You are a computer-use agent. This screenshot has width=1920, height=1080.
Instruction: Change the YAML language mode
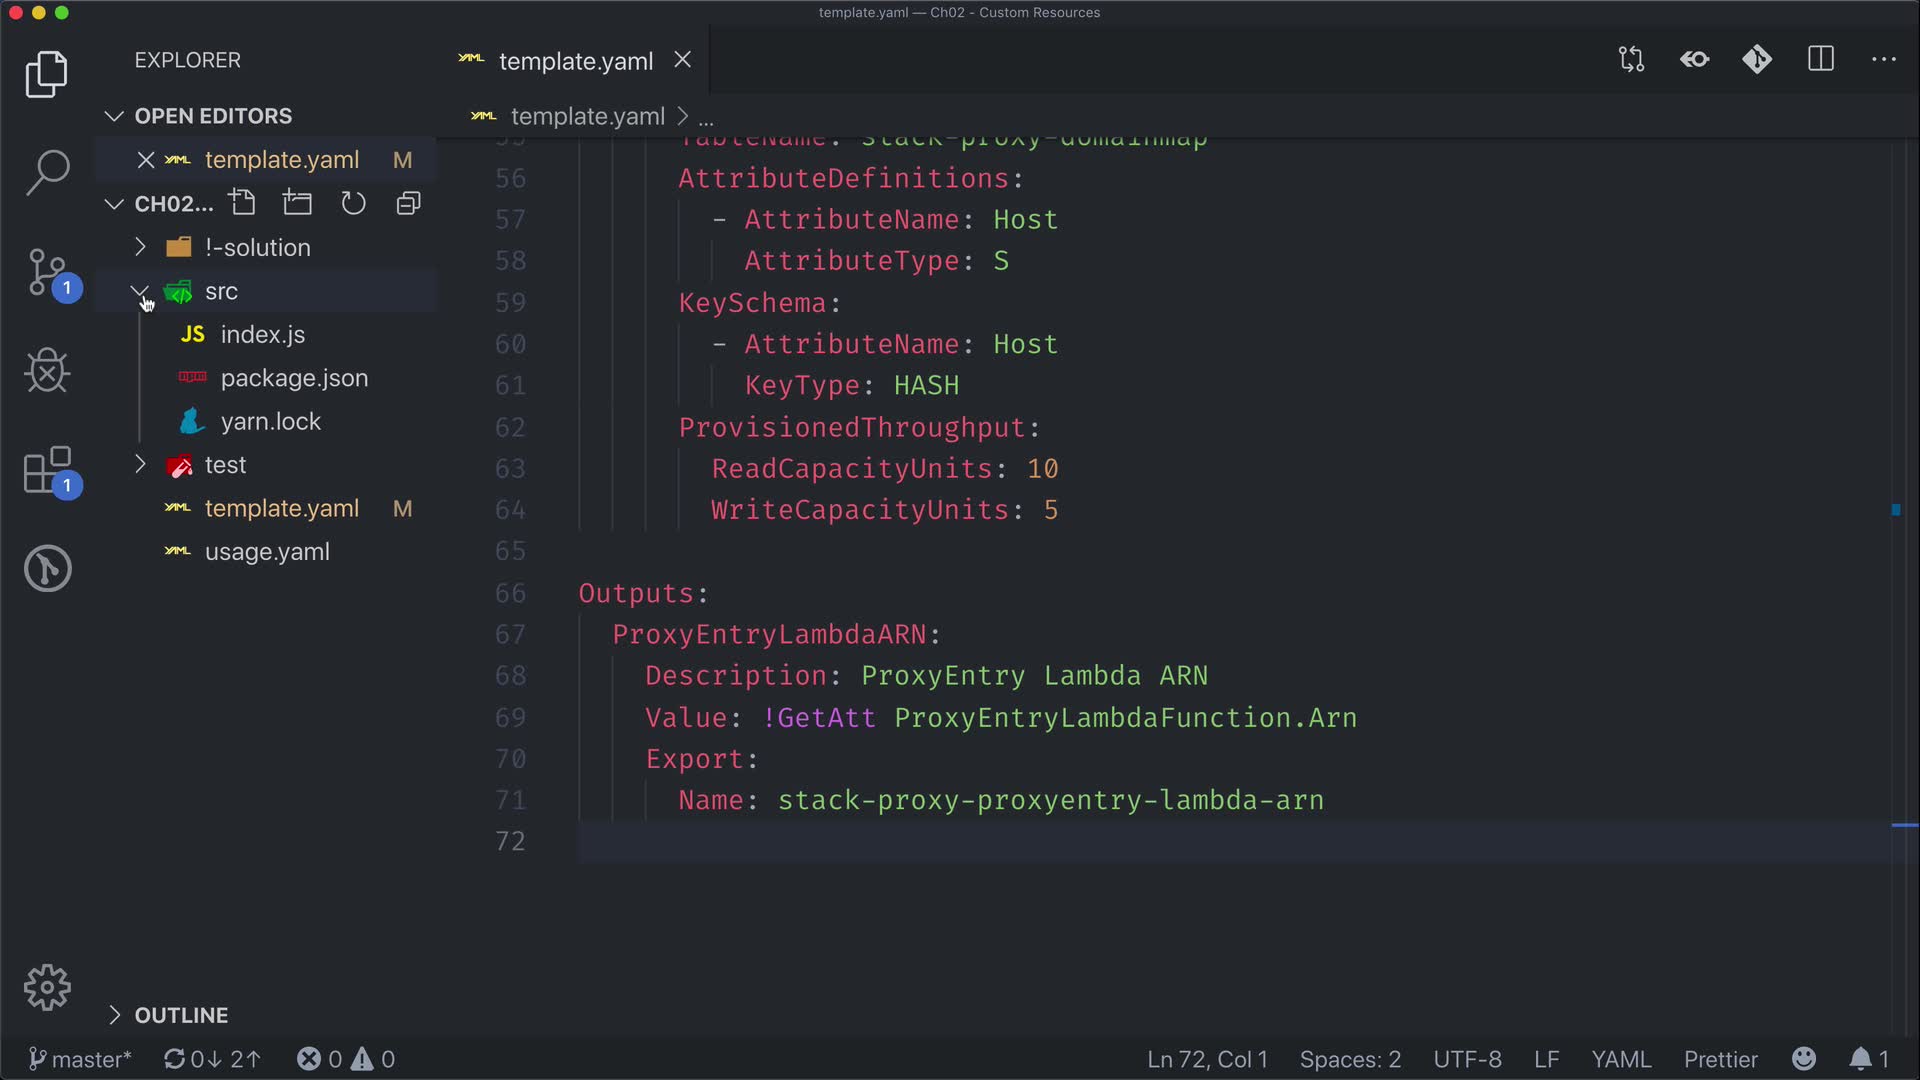click(1620, 1059)
